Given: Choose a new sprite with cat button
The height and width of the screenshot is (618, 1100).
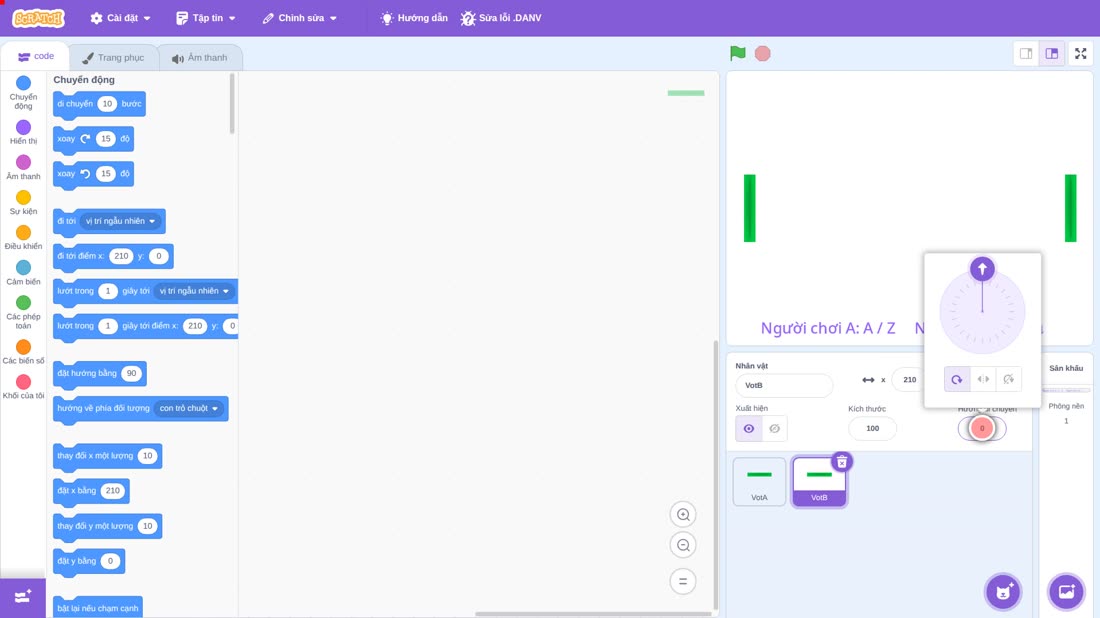Looking at the screenshot, I should pos(1003,591).
